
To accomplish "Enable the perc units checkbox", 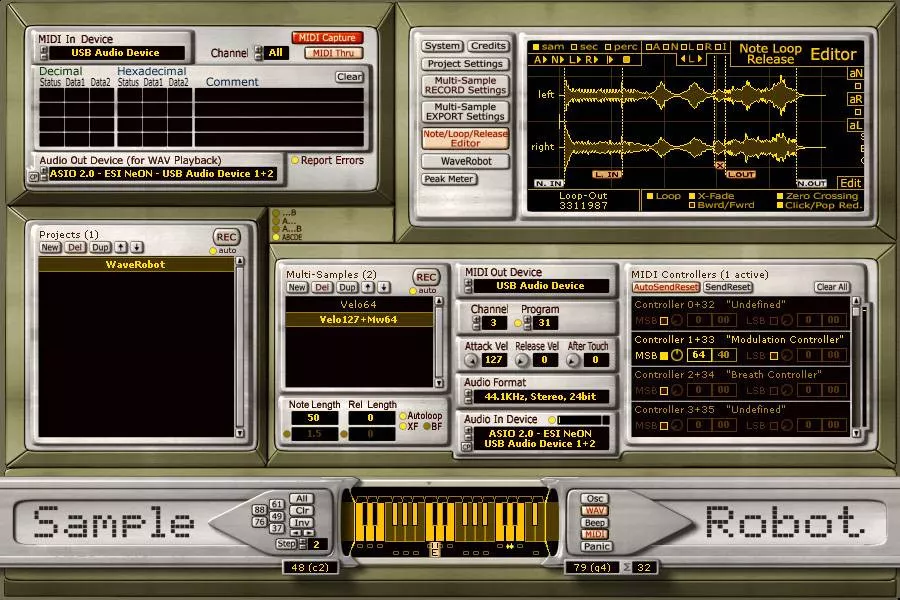I will coord(608,47).
